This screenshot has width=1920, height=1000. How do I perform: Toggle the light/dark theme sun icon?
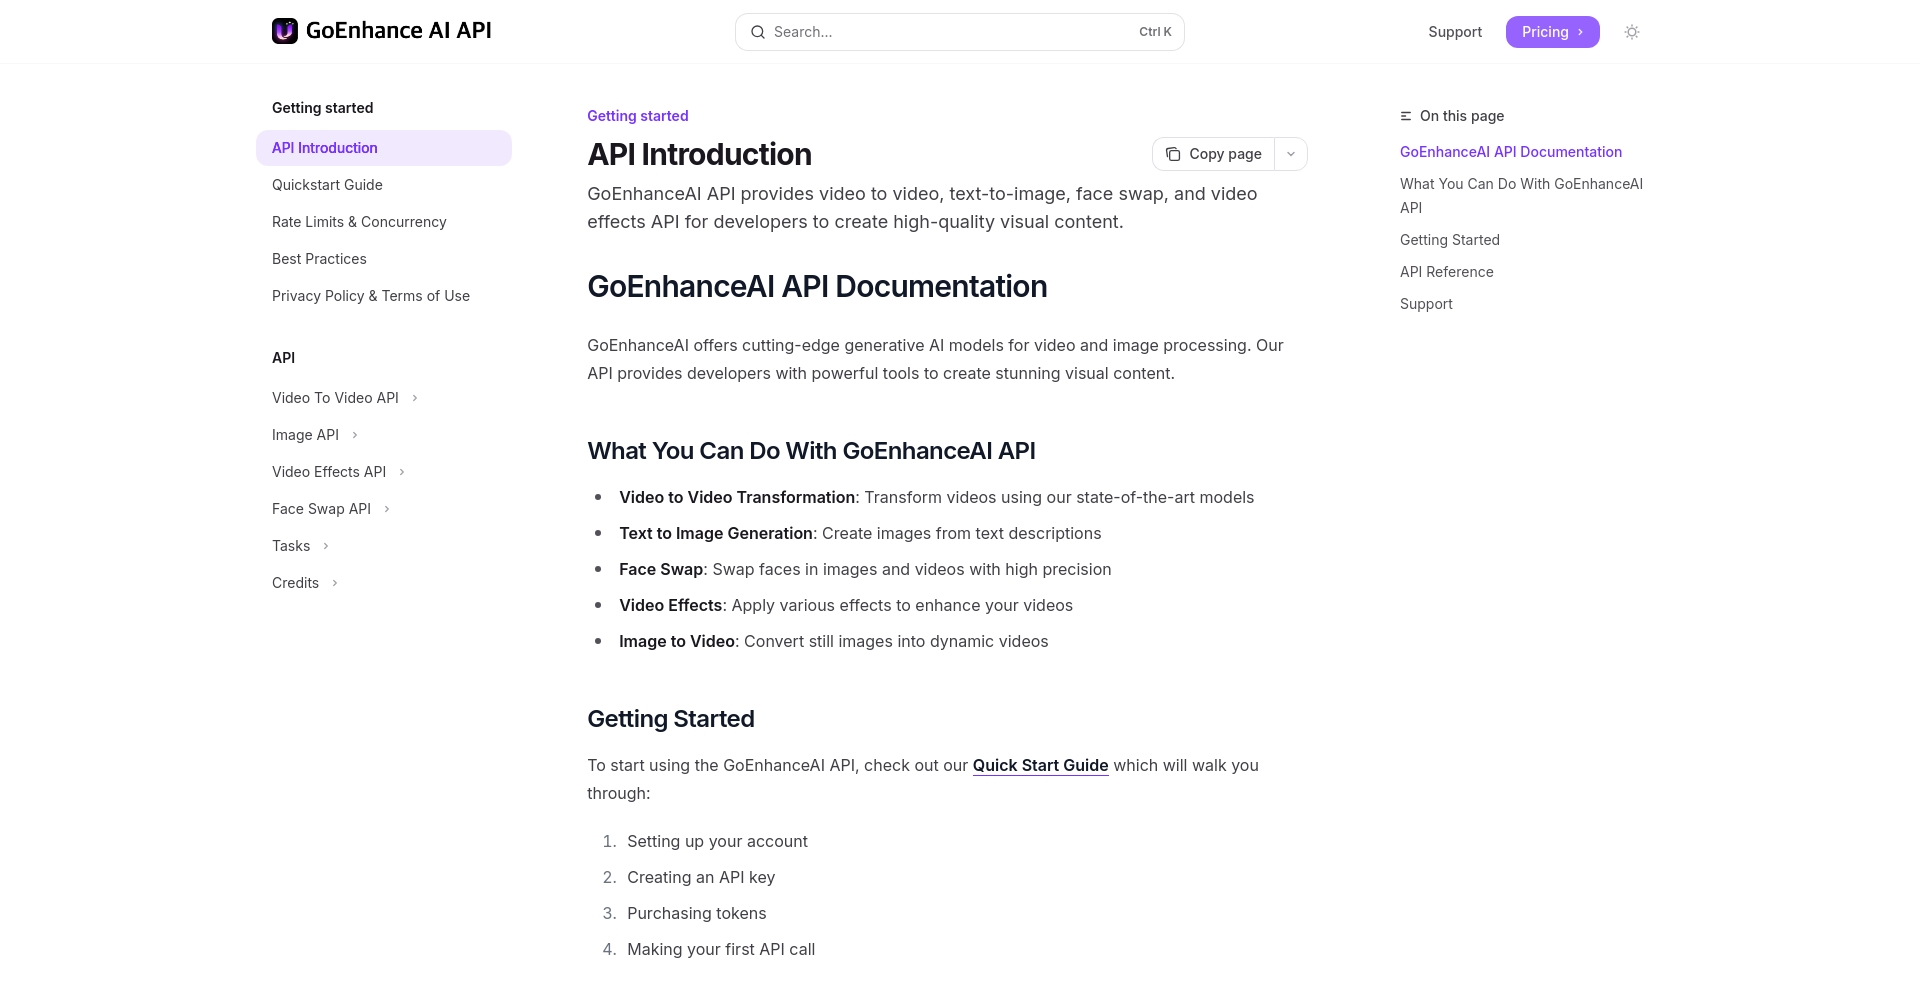click(x=1632, y=32)
